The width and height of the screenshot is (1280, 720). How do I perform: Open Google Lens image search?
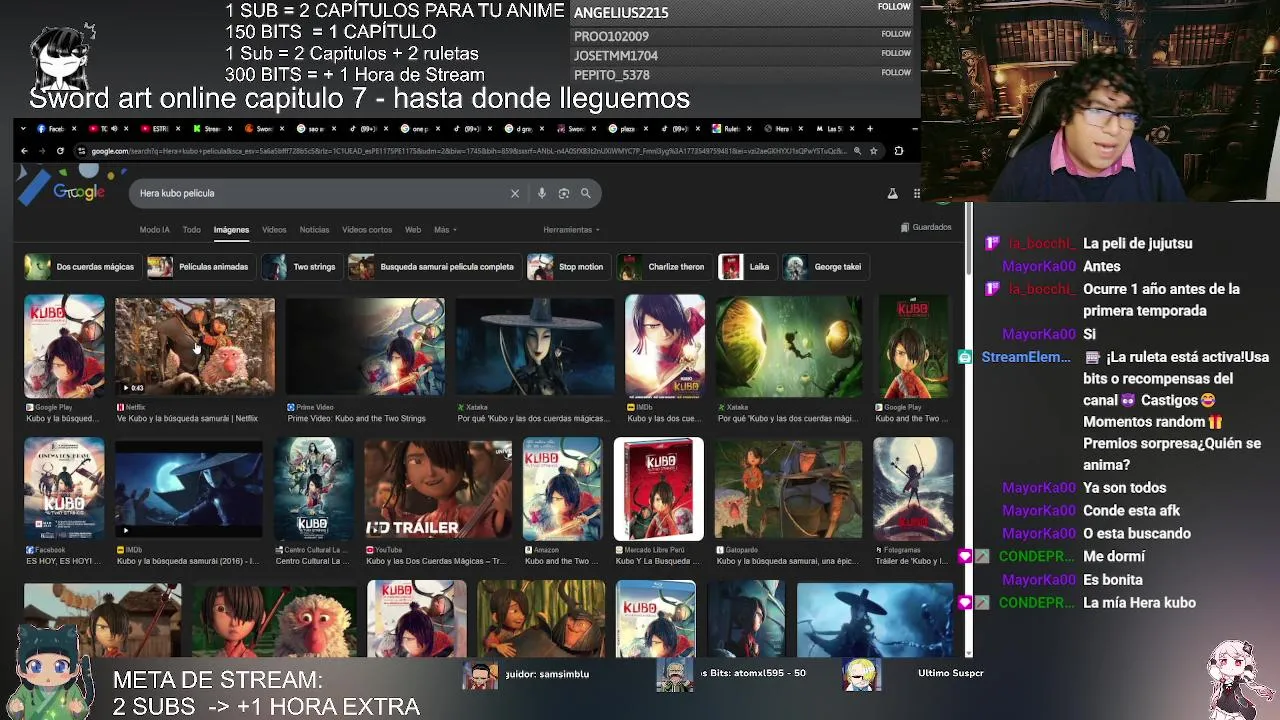(564, 193)
